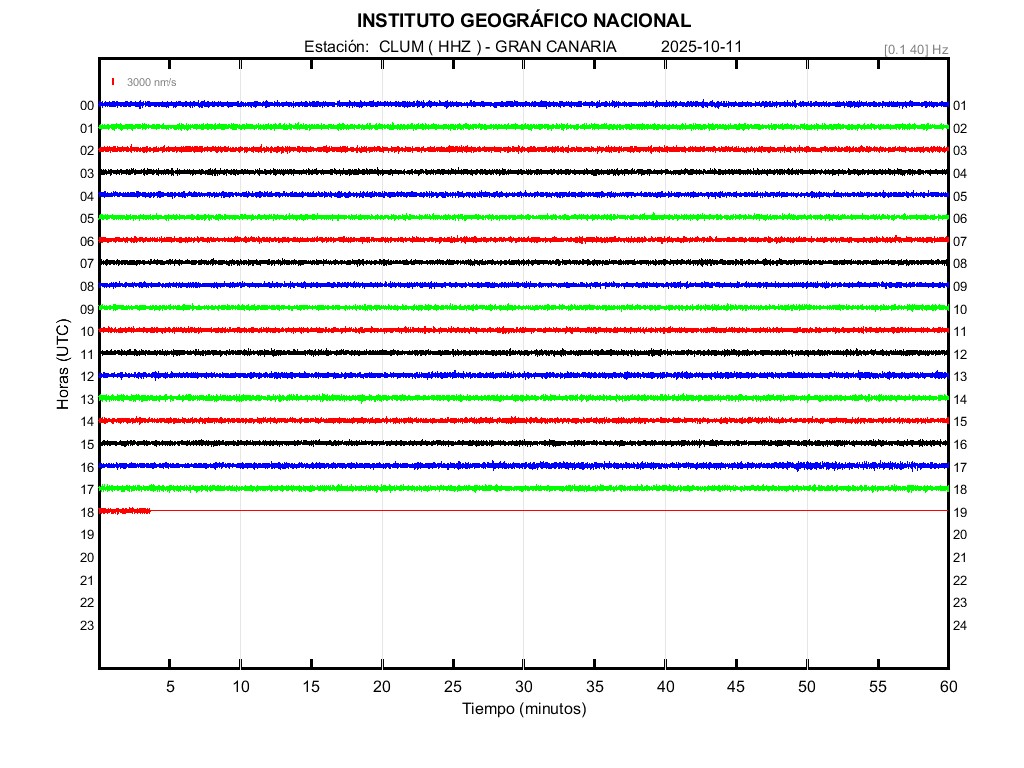Click the blue seismic trace for hour 00
Screen dimensions: 1024x768
pos(523,104)
